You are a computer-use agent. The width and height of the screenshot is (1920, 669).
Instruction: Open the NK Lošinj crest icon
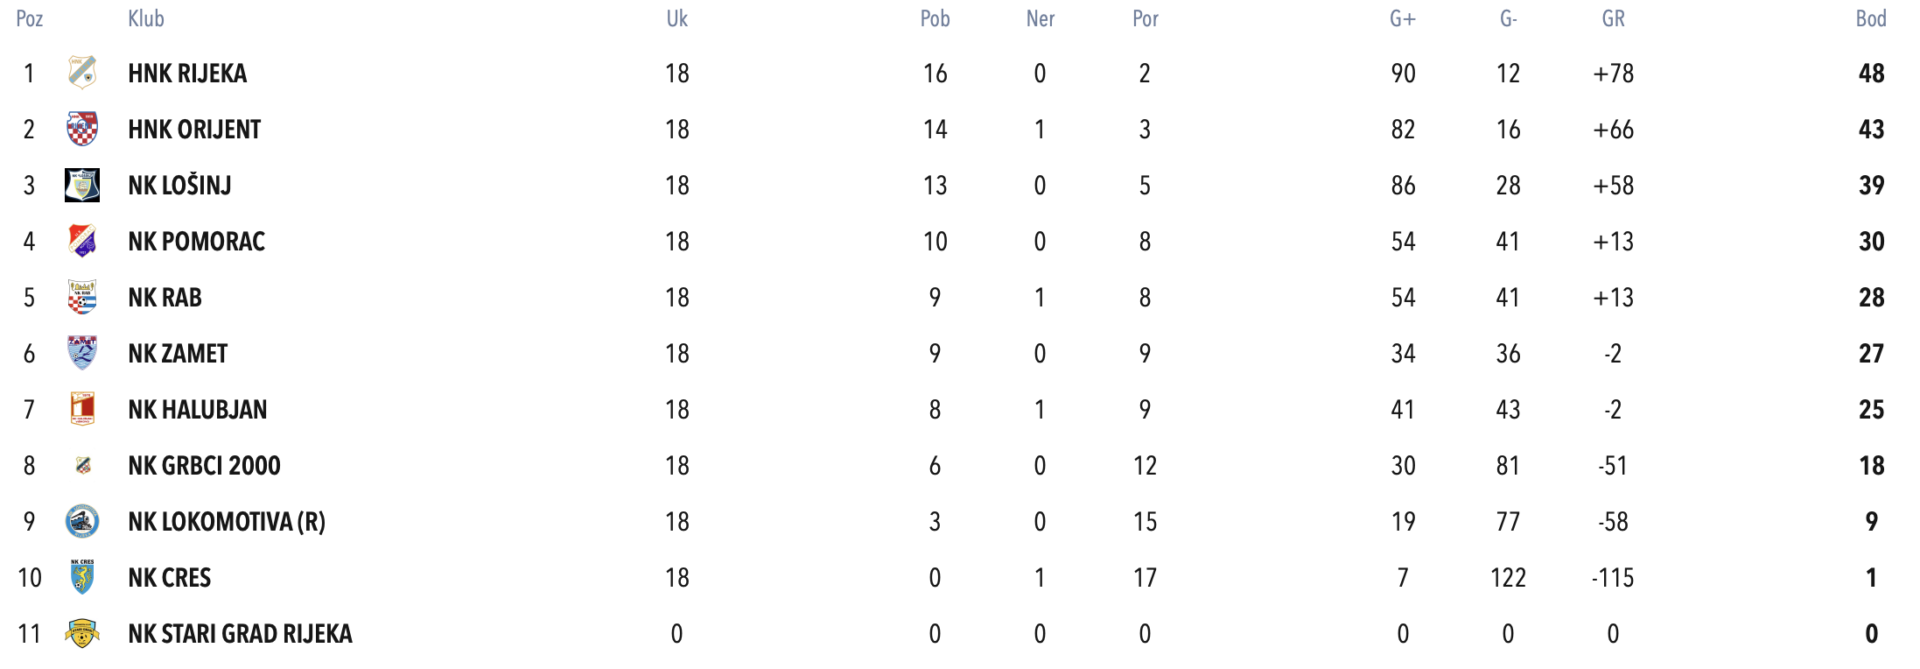(82, 185)
